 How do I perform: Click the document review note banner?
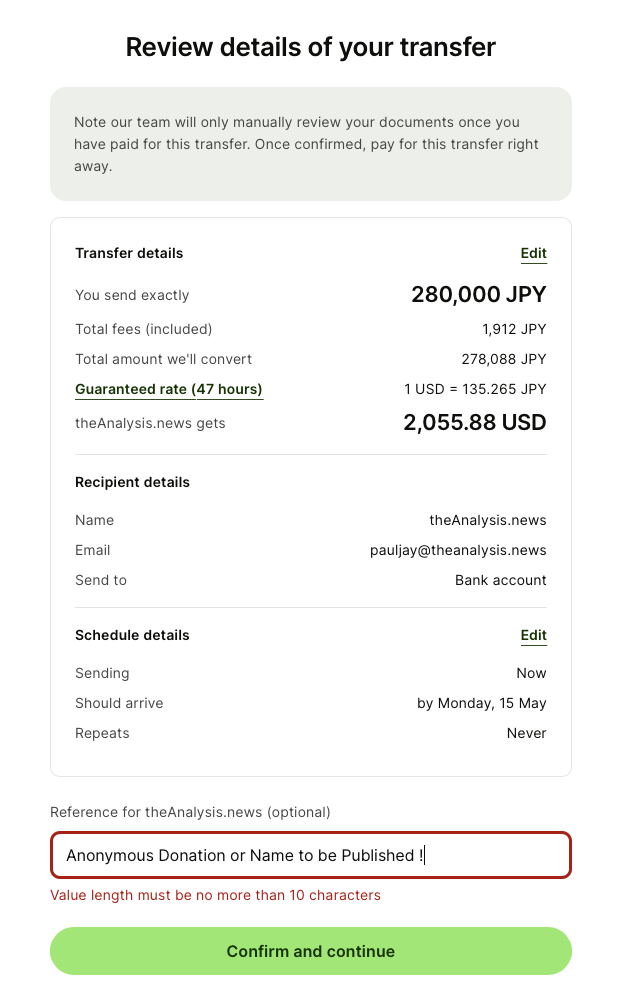[x=310, y=144]
